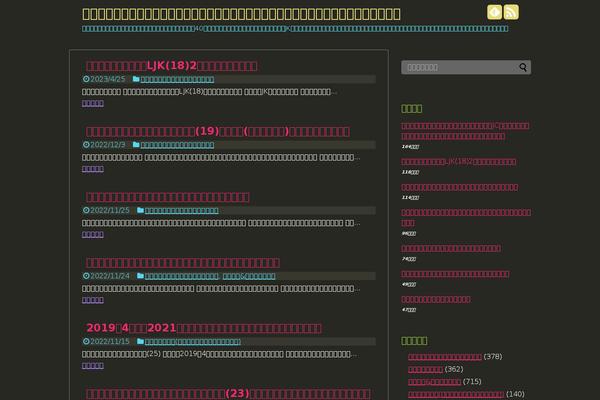Viewport: 600px width, 400px height.
Task: Open the RSS feed icon in header
Action: [511, 12]
